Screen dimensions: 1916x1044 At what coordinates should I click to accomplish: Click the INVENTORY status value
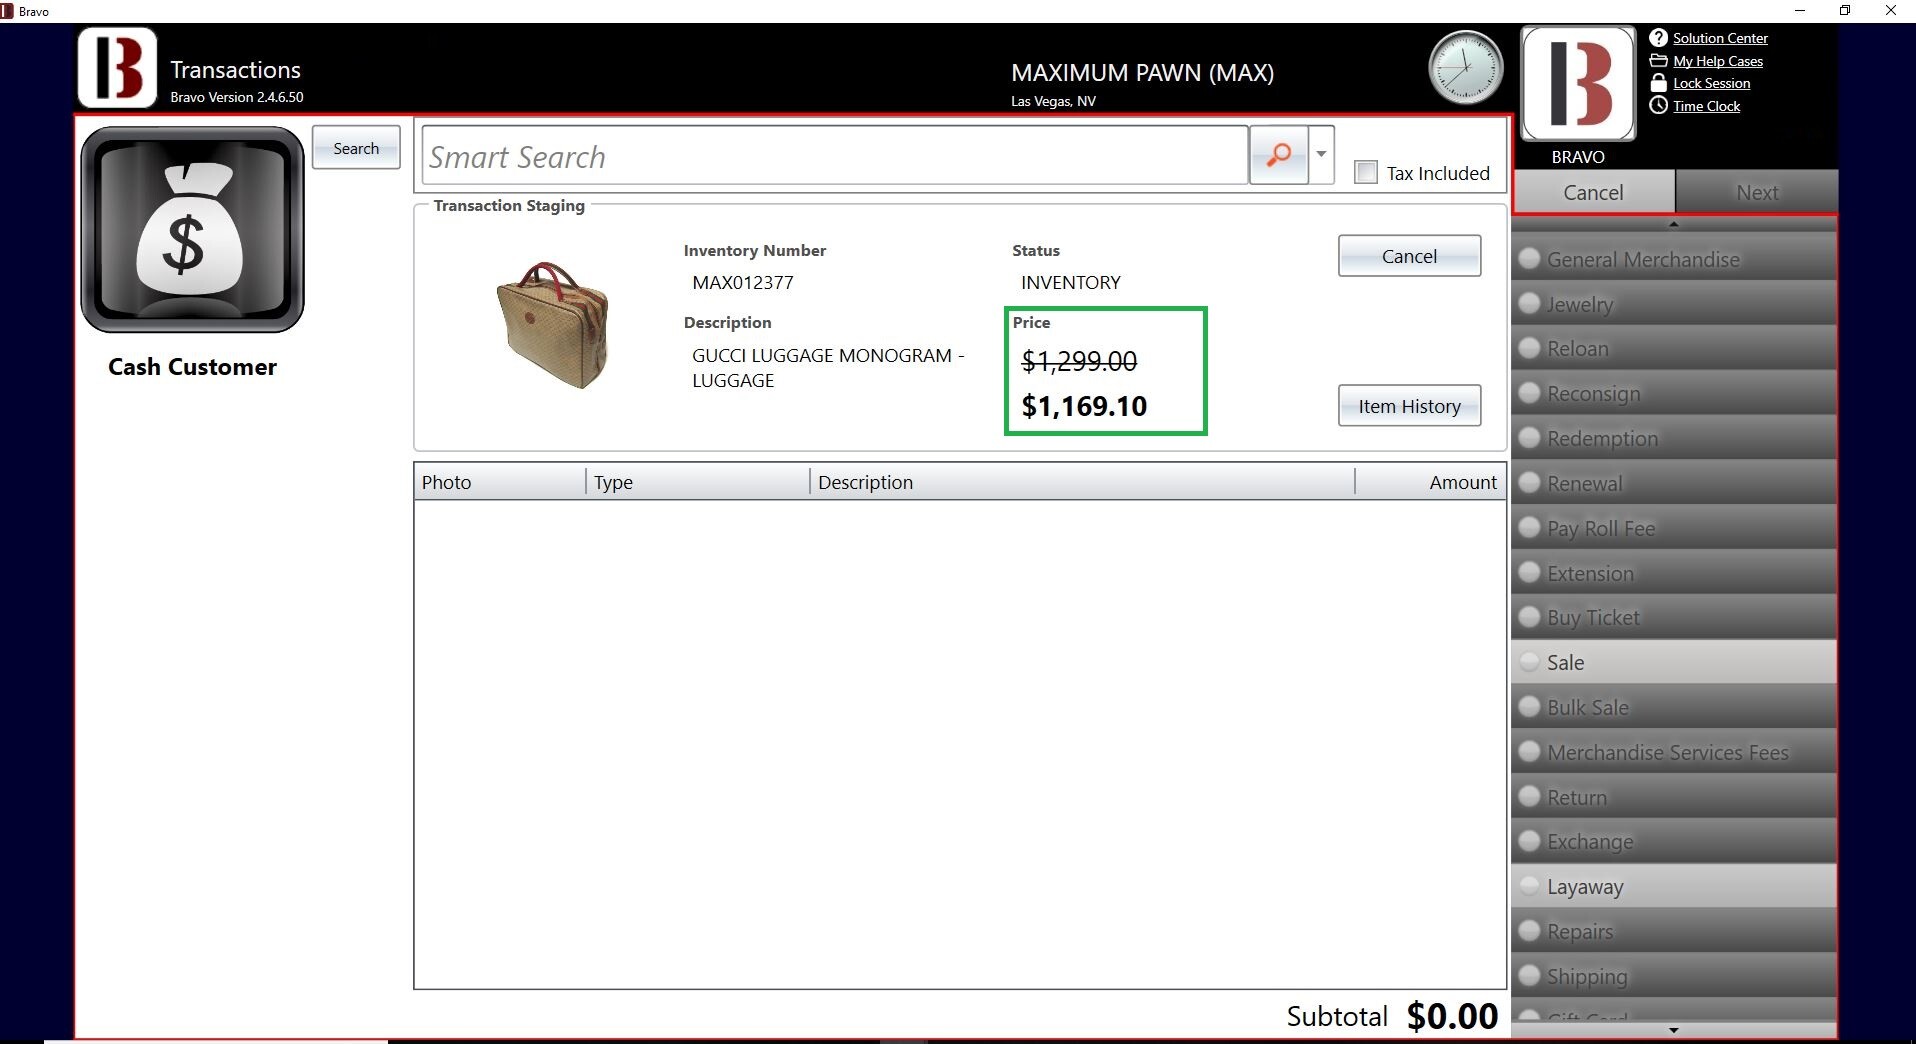point(1071,282)
